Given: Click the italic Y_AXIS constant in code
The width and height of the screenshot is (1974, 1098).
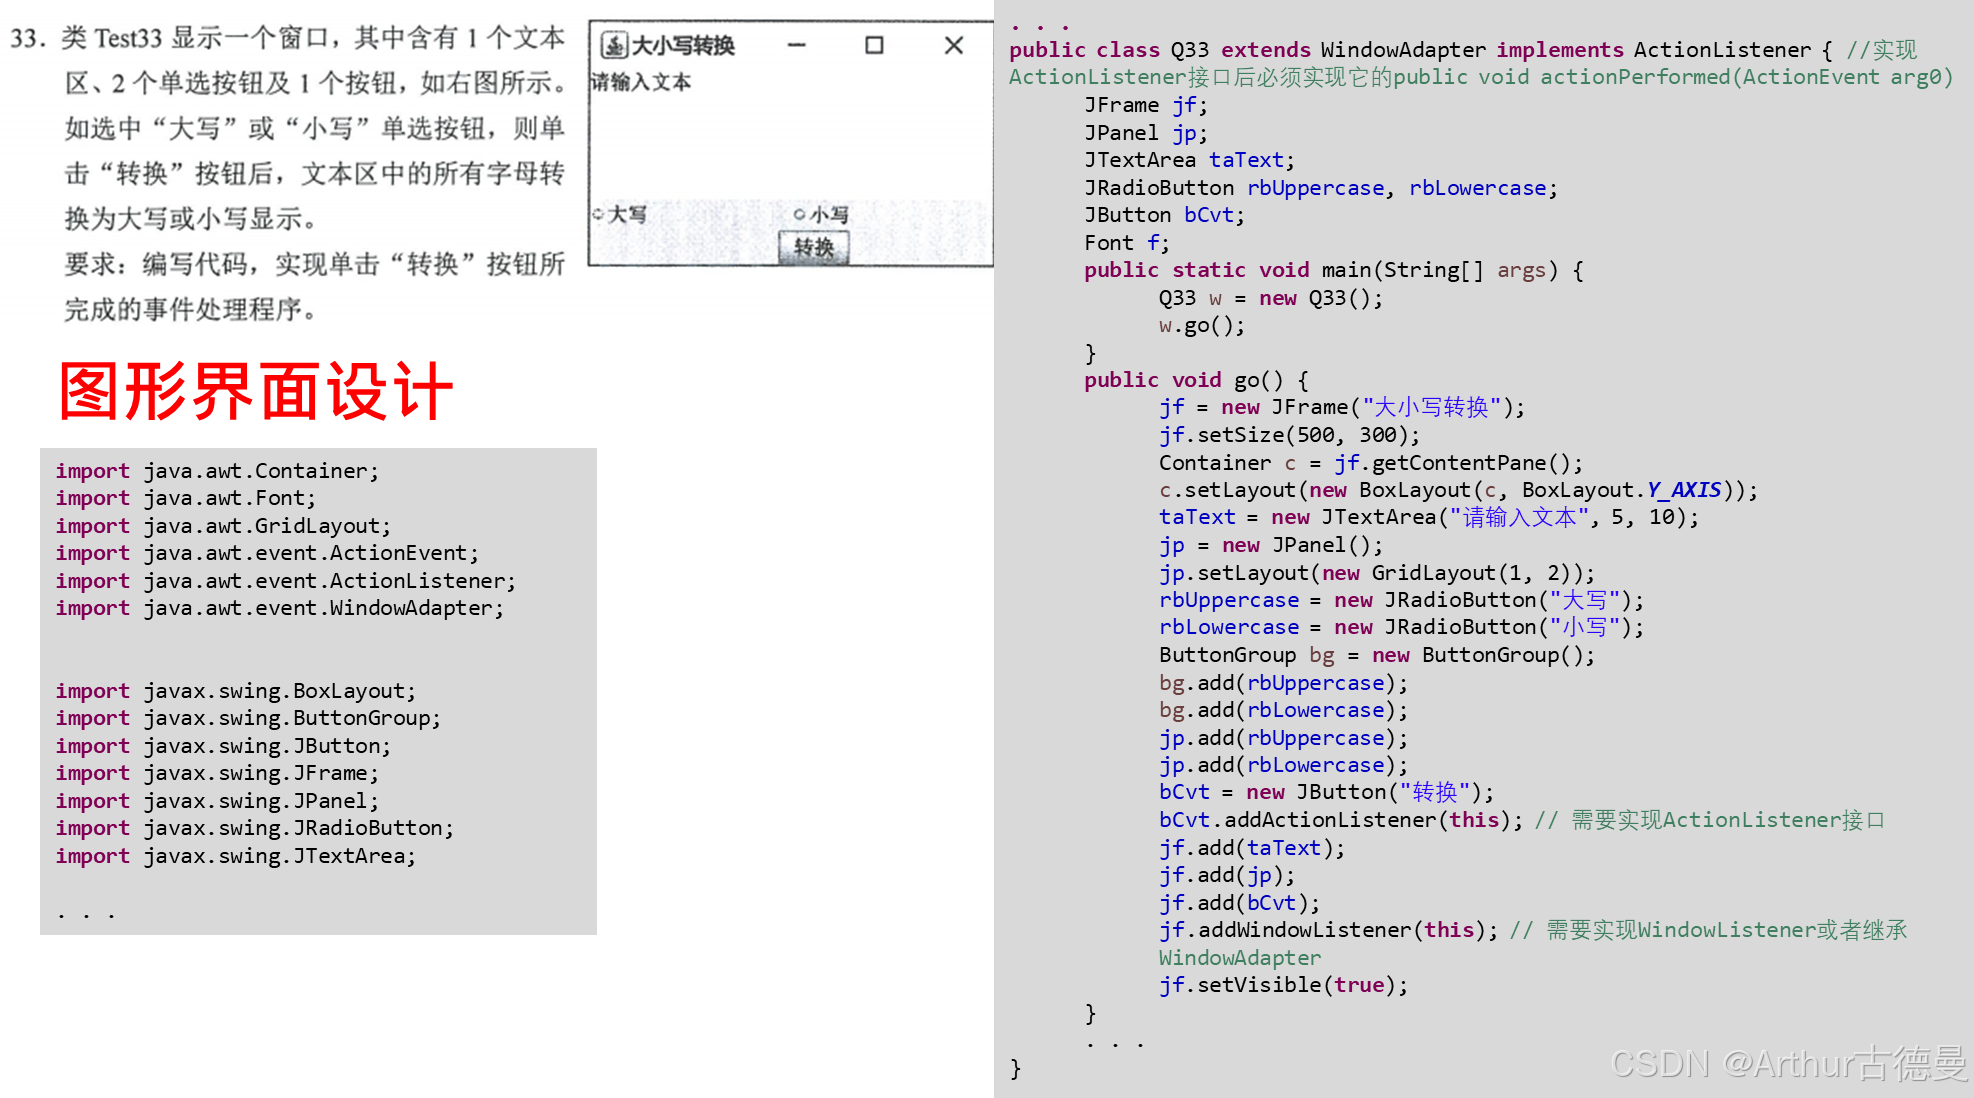Looking at the screenshot, I should [x=1684, y=490].
